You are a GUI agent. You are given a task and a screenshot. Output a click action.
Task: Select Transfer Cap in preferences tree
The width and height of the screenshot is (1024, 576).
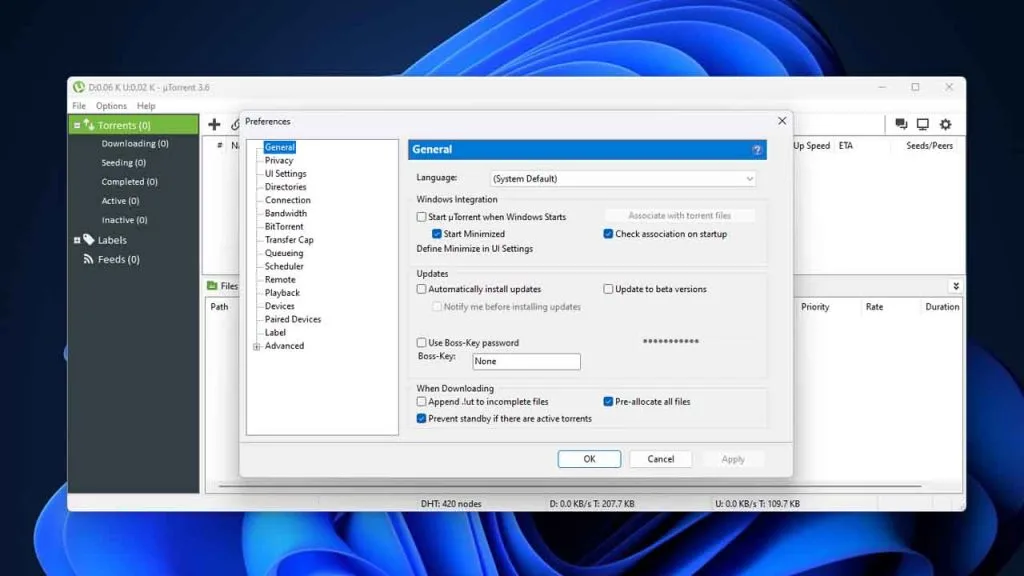coord(289,240)
